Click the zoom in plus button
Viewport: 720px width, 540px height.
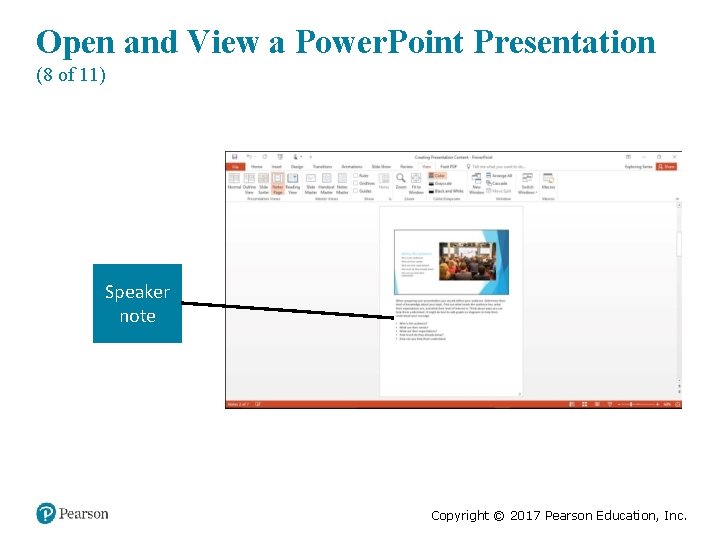pos(658,405)
